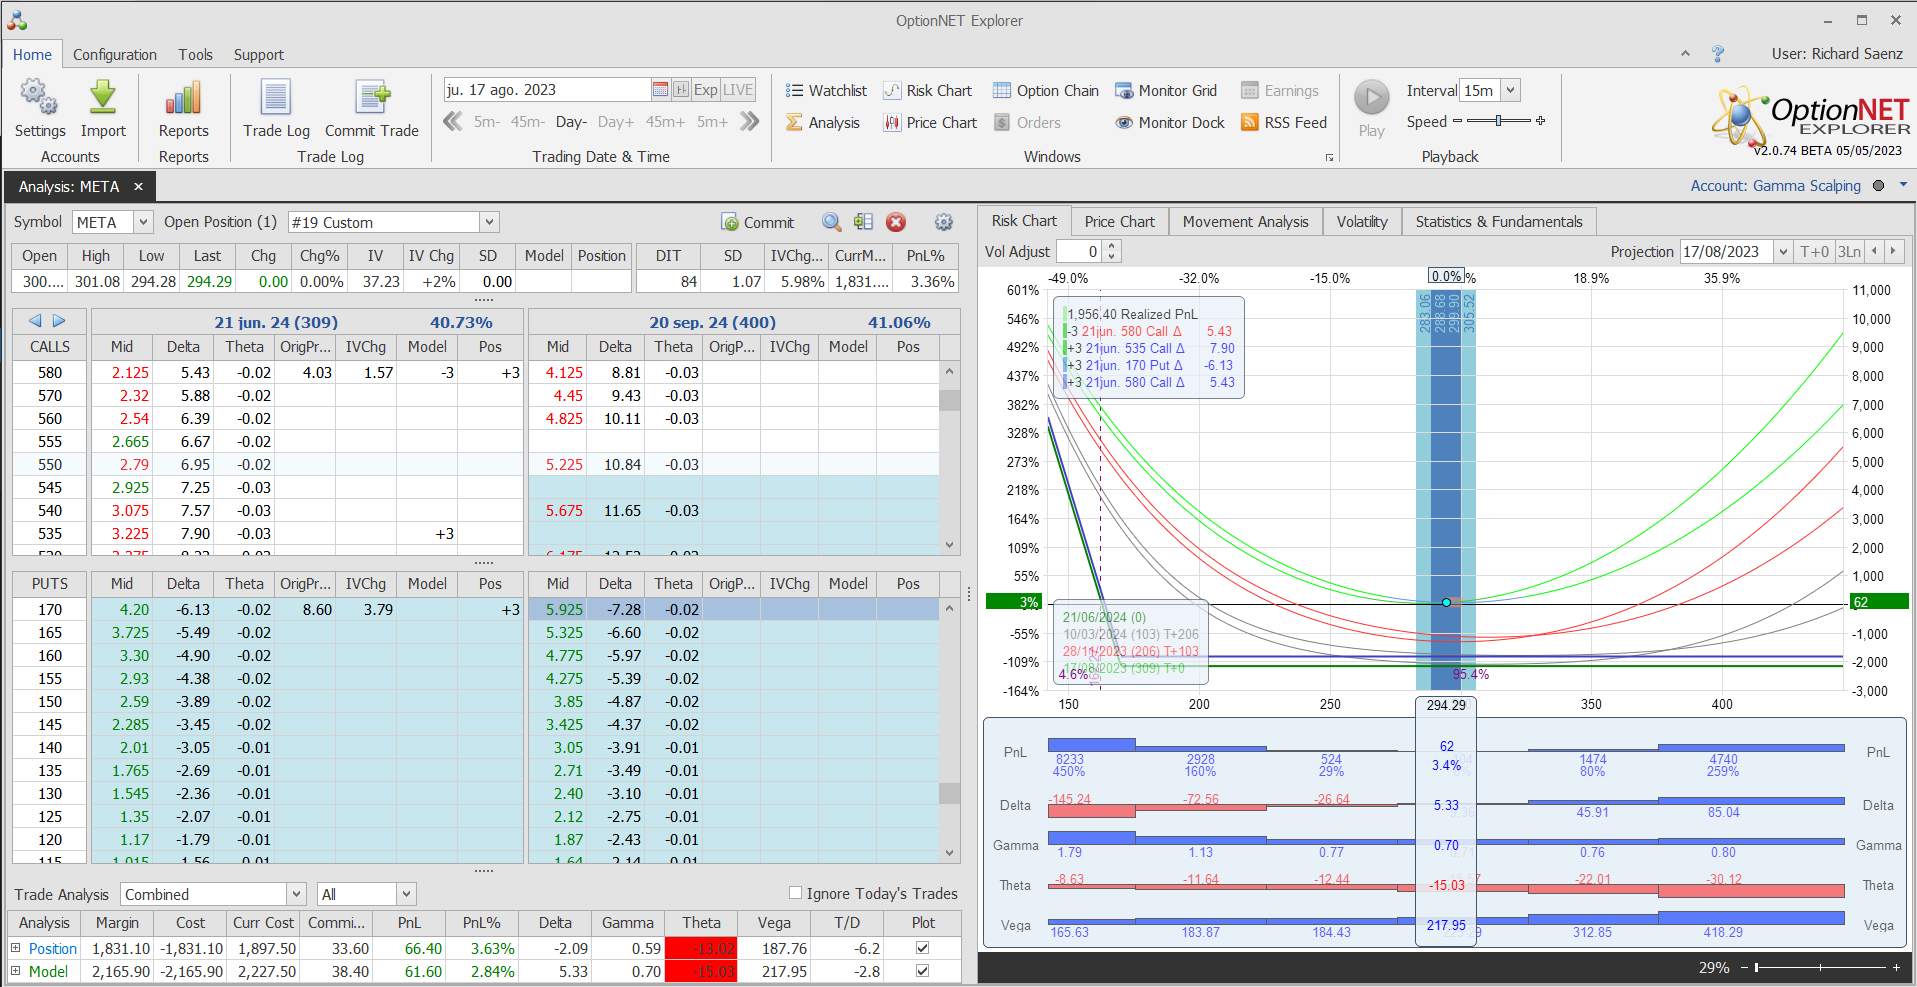Jump forward with double-right arrow
Image resolution: width=1917 pixels, height=987 pixels.
pyautogui.click(x=750, y=122)
